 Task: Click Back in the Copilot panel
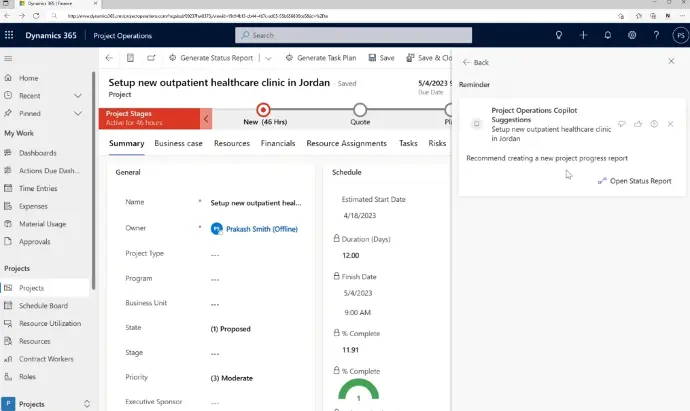click(x=476, y=62)
